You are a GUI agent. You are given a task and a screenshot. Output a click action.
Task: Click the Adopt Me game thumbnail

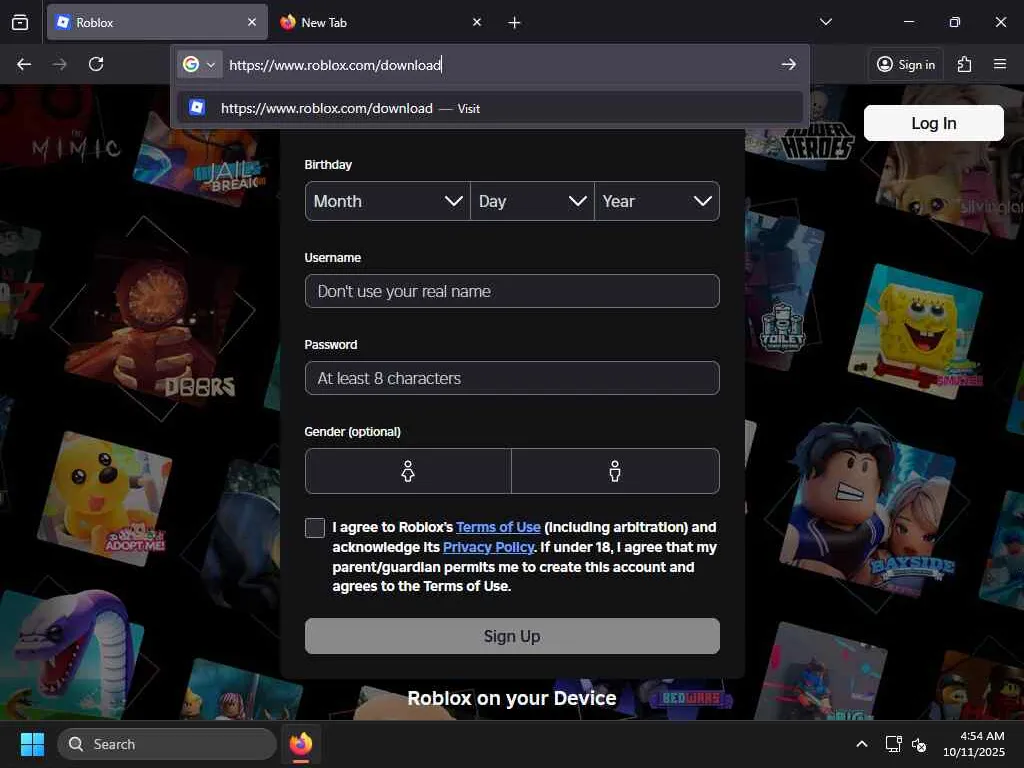click(x=104, y=498)
